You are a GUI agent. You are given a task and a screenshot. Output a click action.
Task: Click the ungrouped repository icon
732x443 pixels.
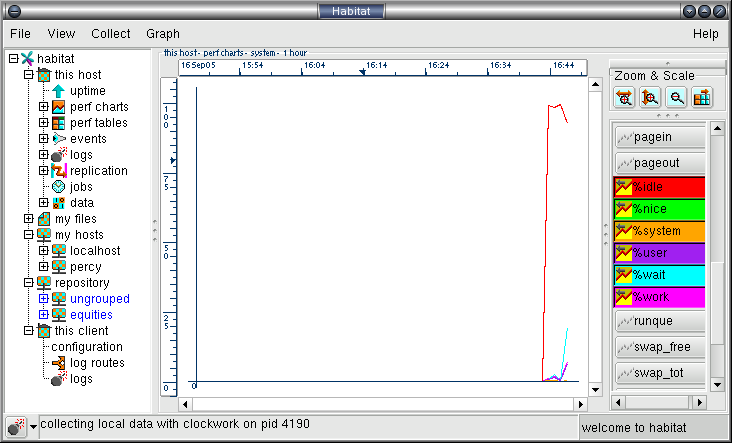(58, 299)
